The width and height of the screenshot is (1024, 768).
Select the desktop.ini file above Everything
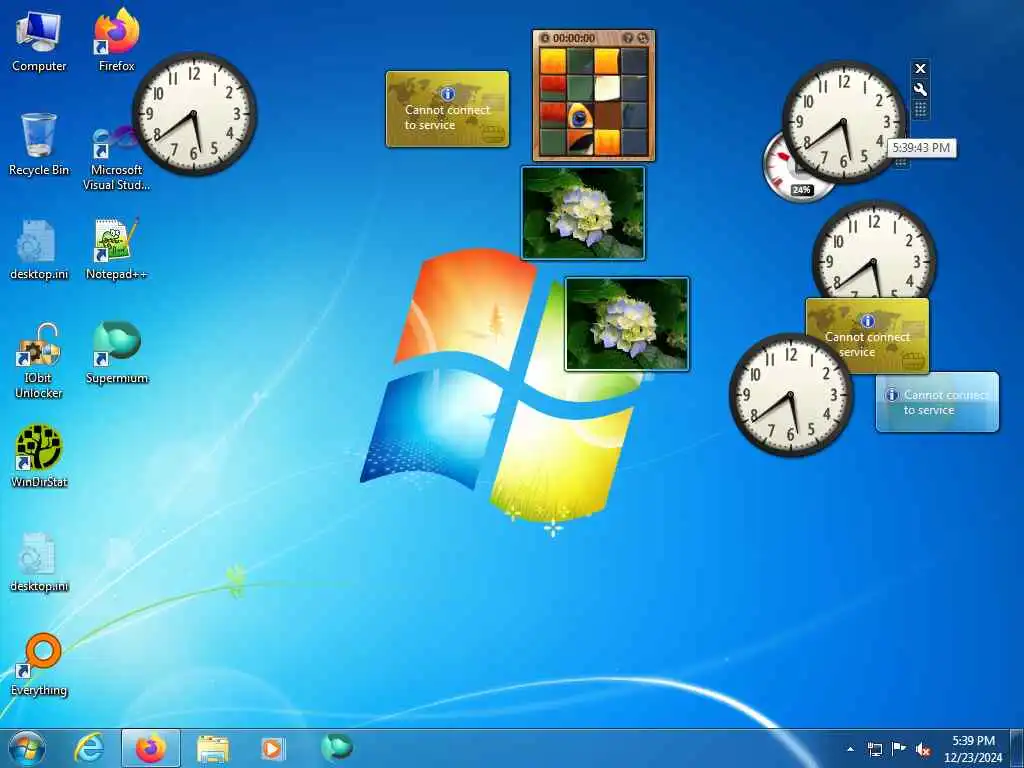click(39, 563)
